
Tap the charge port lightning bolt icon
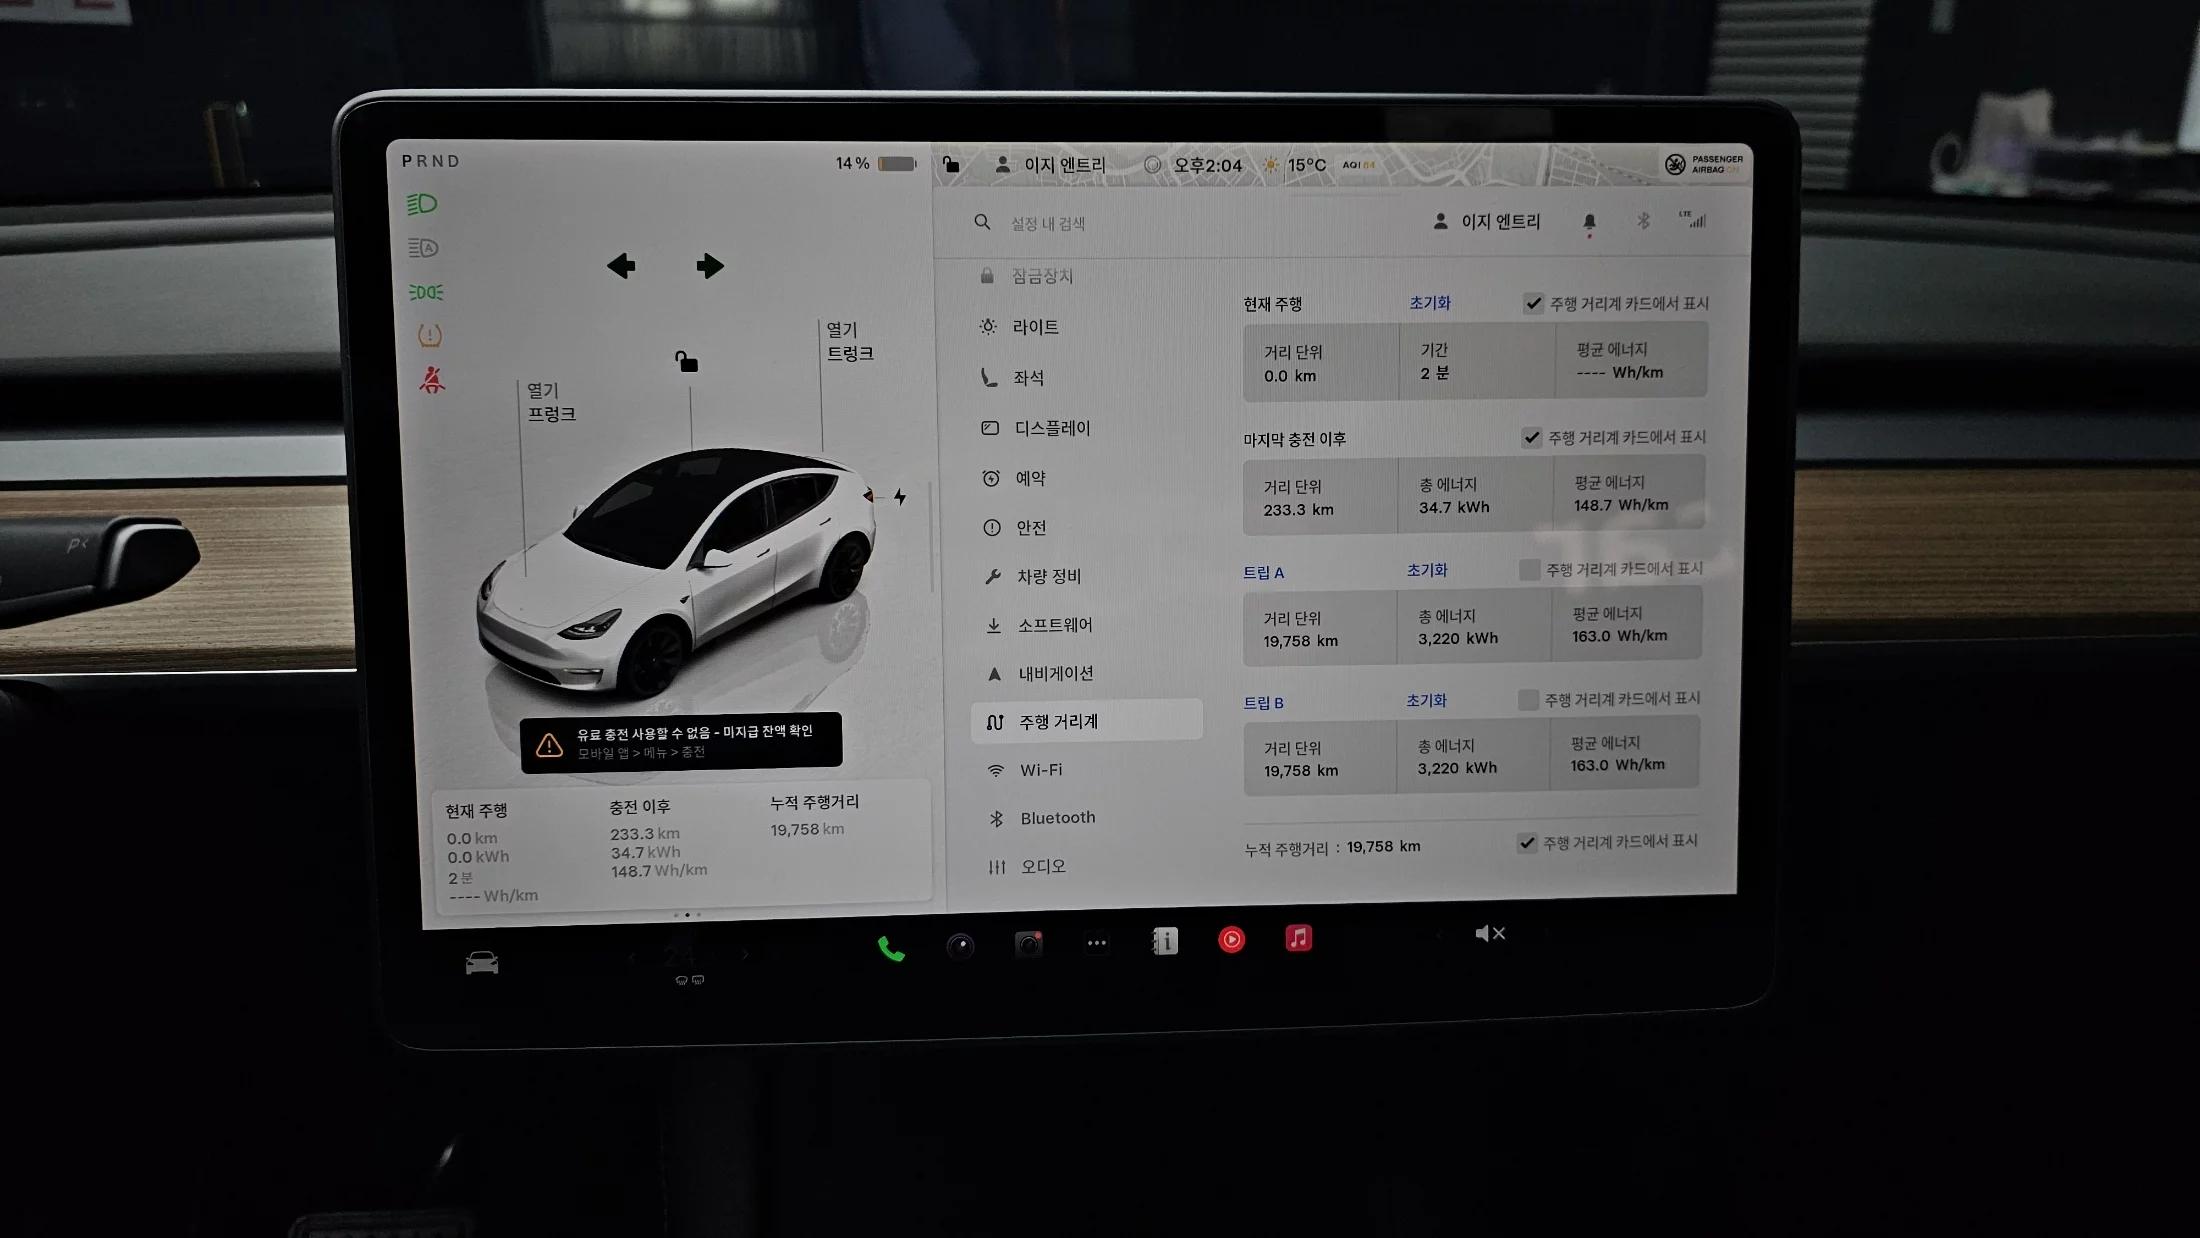point(900,497)
